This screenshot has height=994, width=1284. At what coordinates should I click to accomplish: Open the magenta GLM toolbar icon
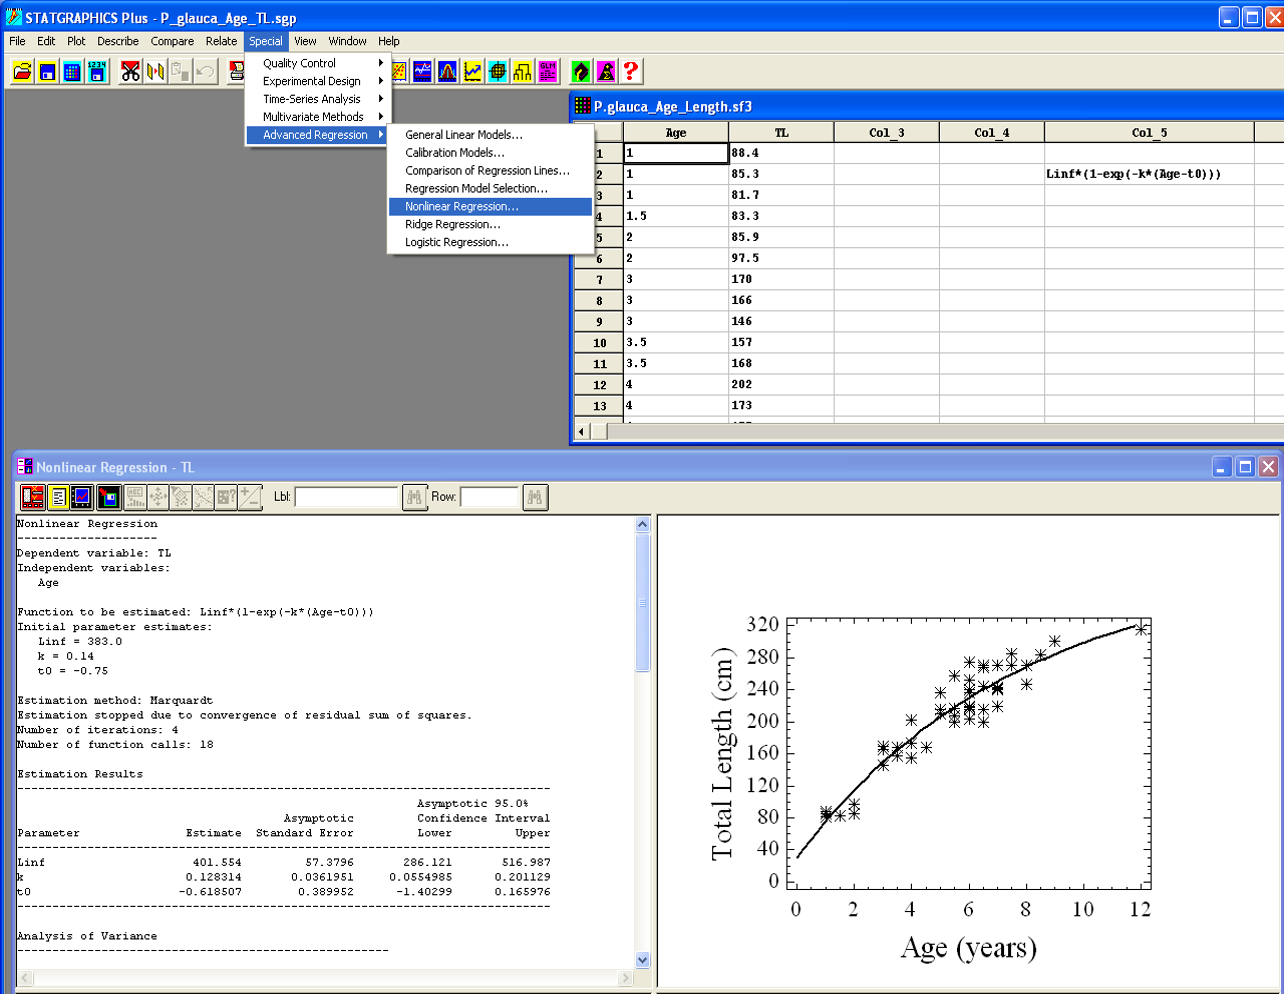[547, 71]
